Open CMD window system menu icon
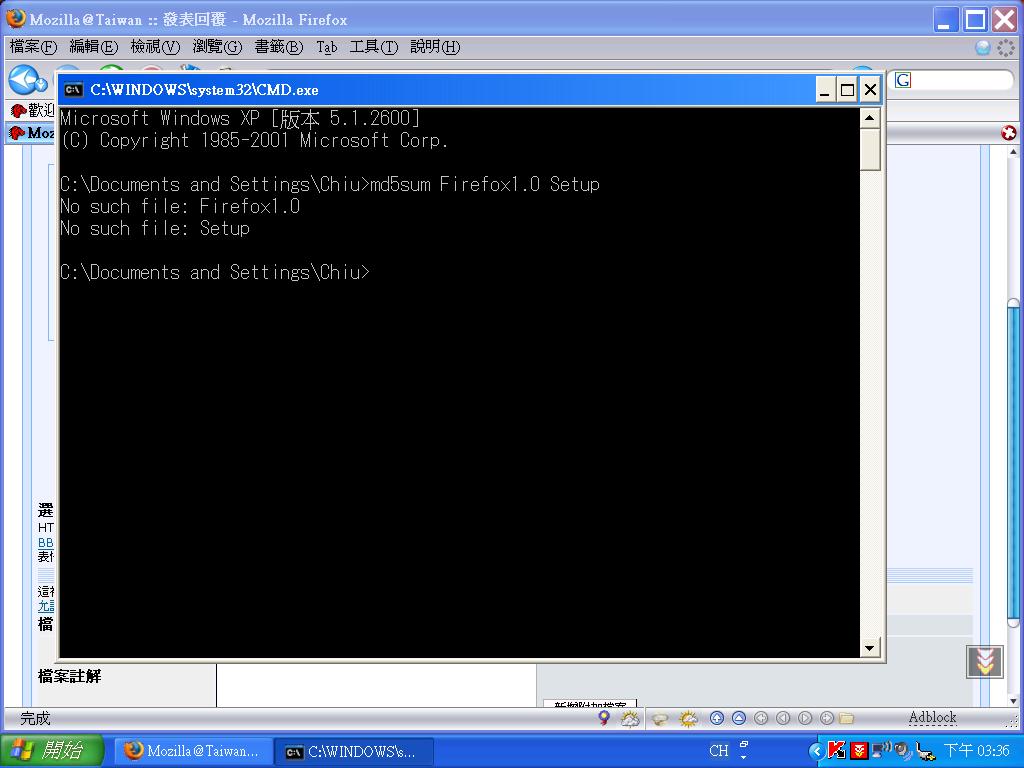Image resolution: width=1024 pixels, height=768 pixels. (73, 89)
